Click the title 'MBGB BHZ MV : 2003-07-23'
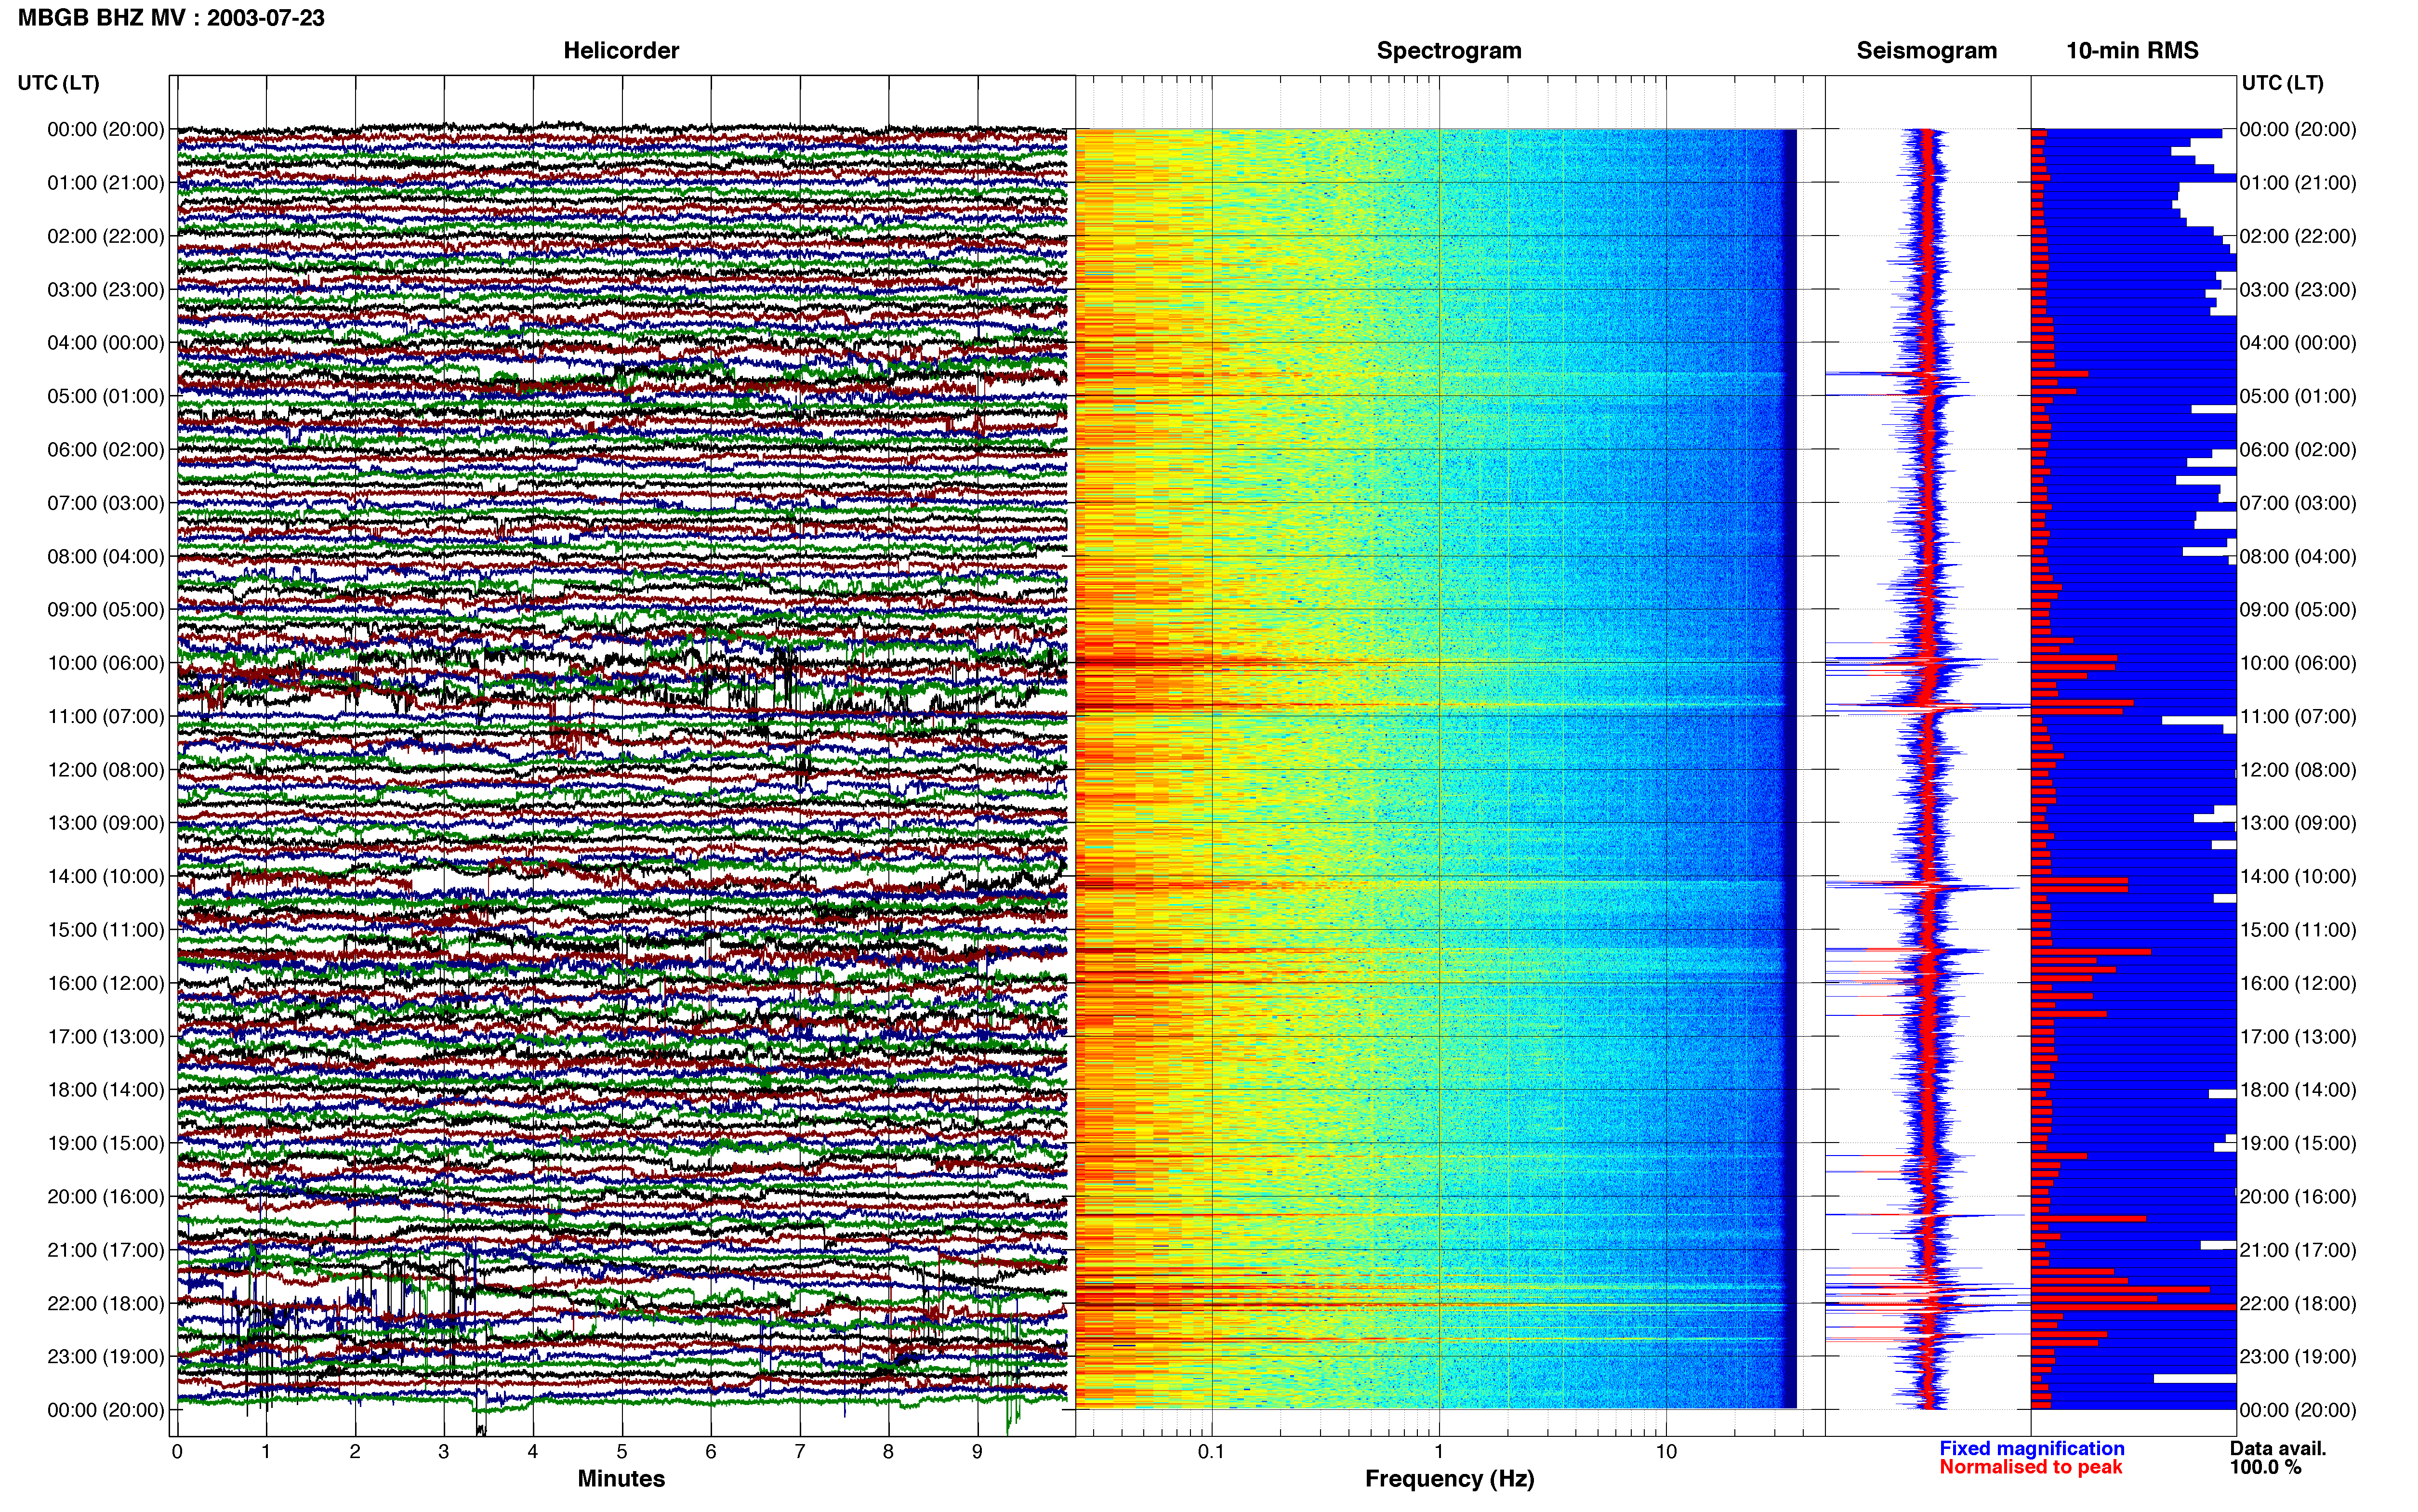2418x1512 pixels. tap(171, 18)
